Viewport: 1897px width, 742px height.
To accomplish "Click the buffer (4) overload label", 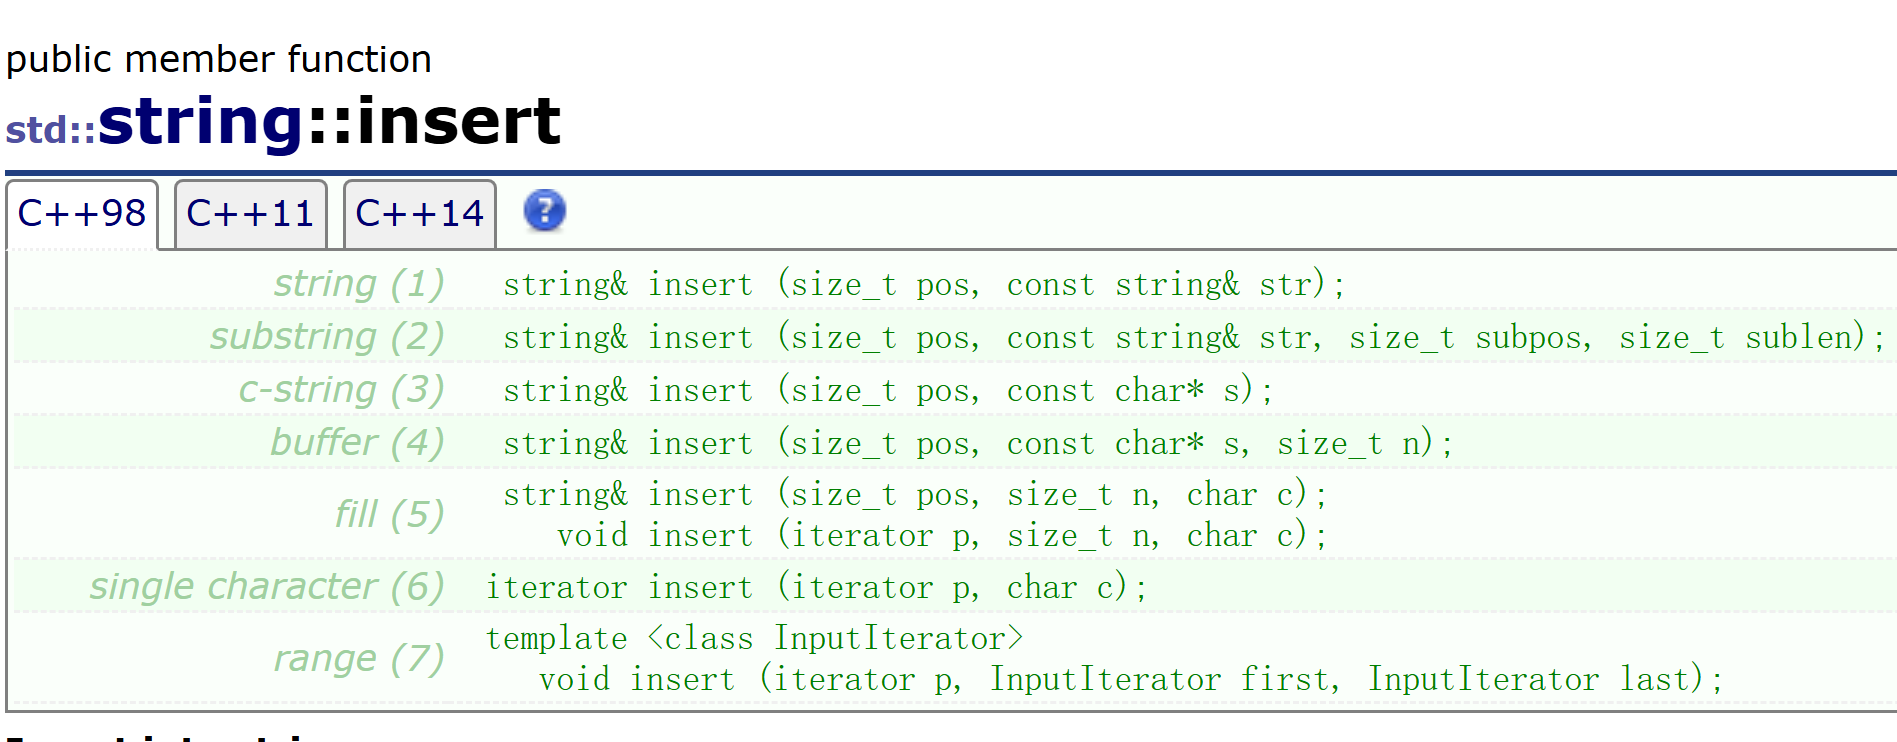I will click(x=357, y=443).
